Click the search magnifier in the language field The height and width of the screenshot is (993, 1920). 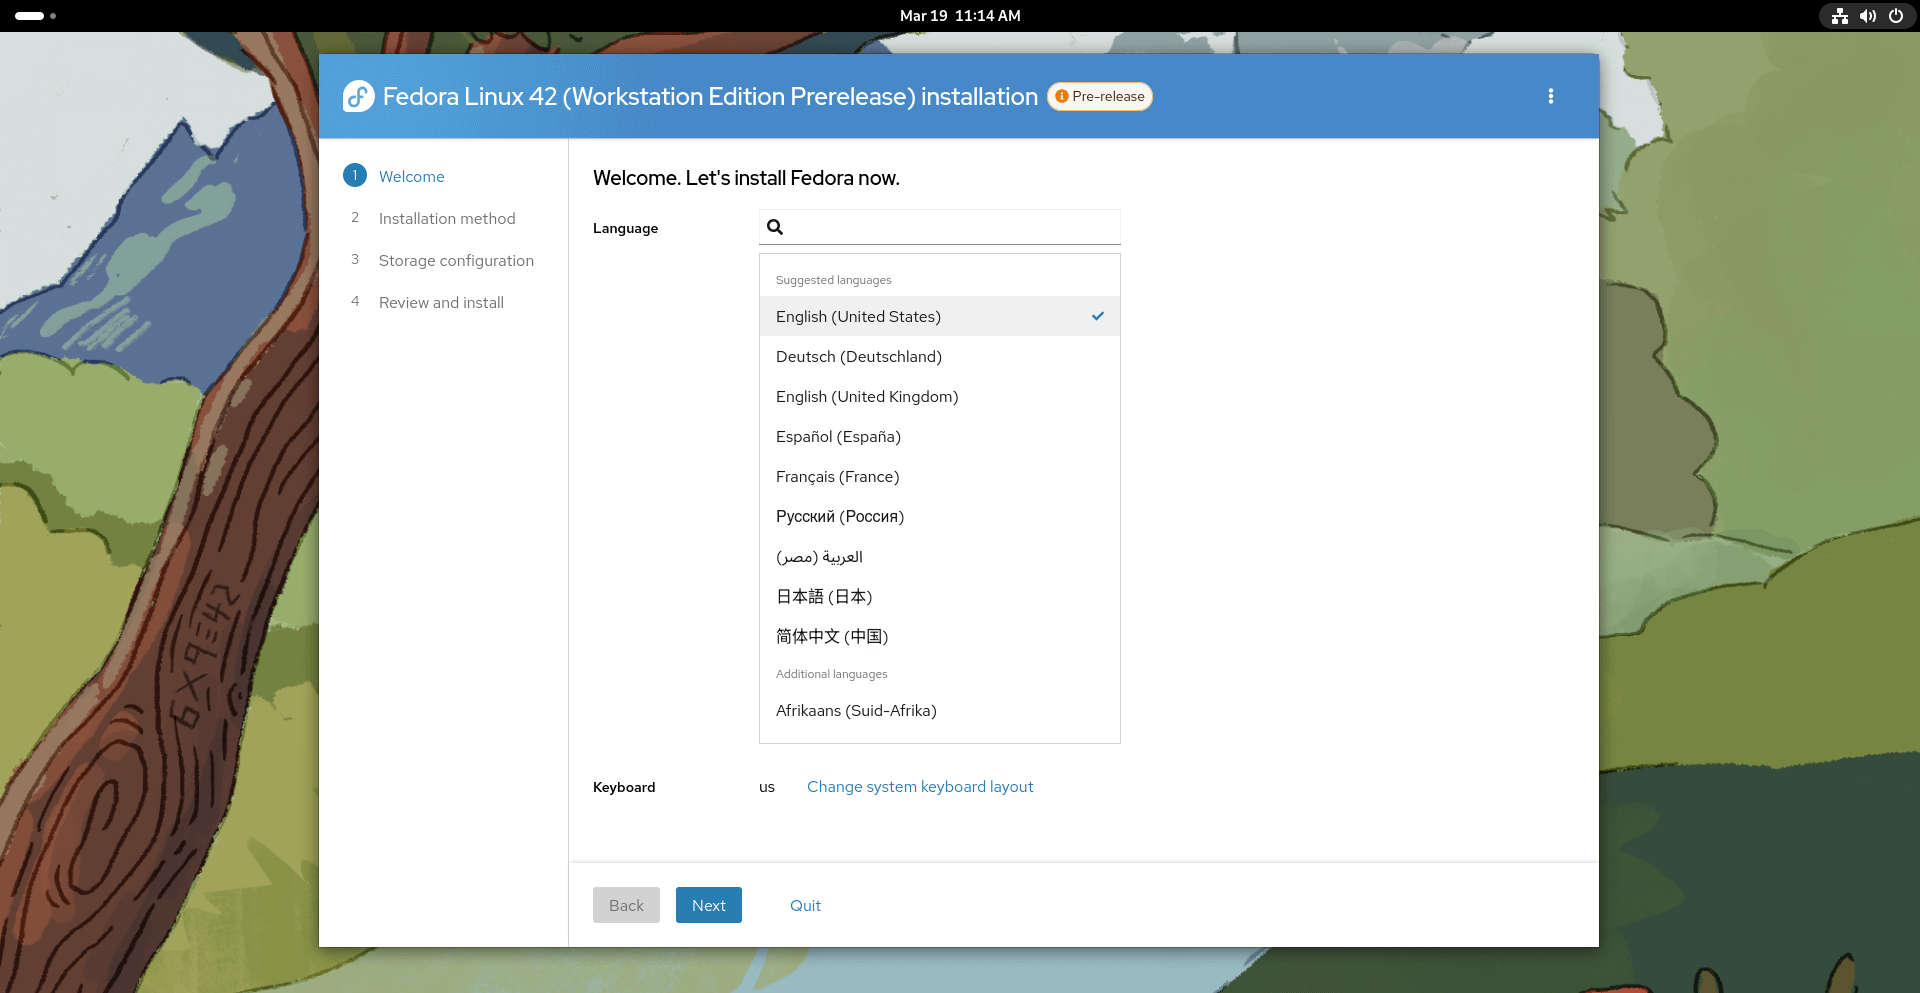coord(775,227)
